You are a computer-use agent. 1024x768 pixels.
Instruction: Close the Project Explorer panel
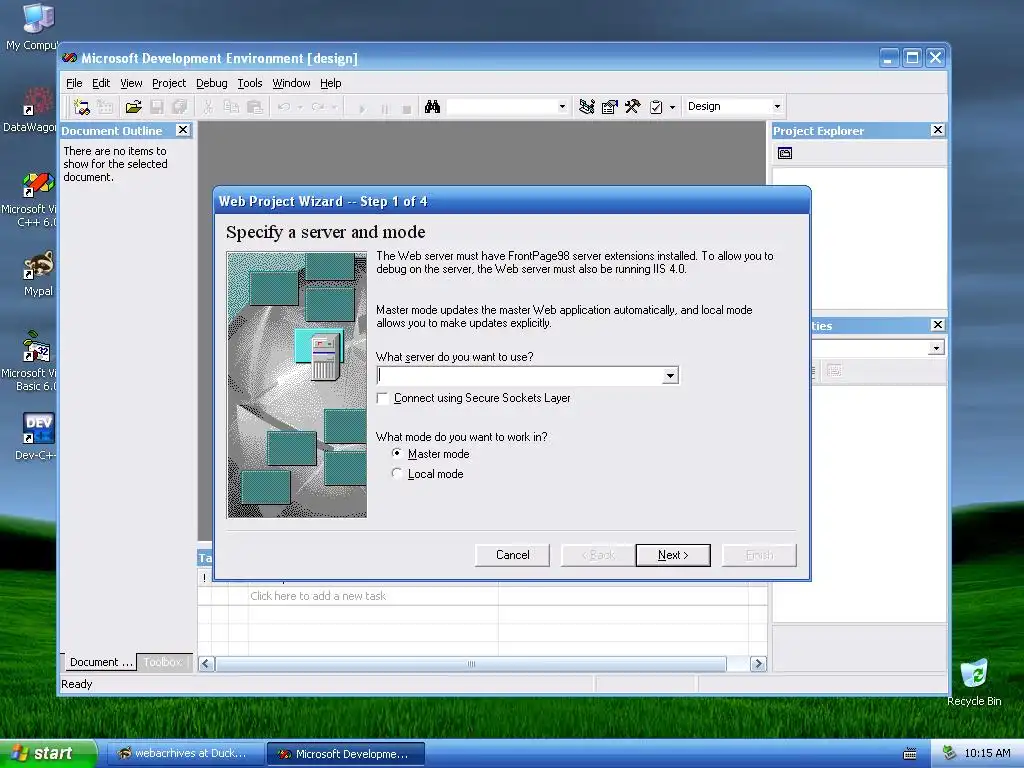(938, 130)
